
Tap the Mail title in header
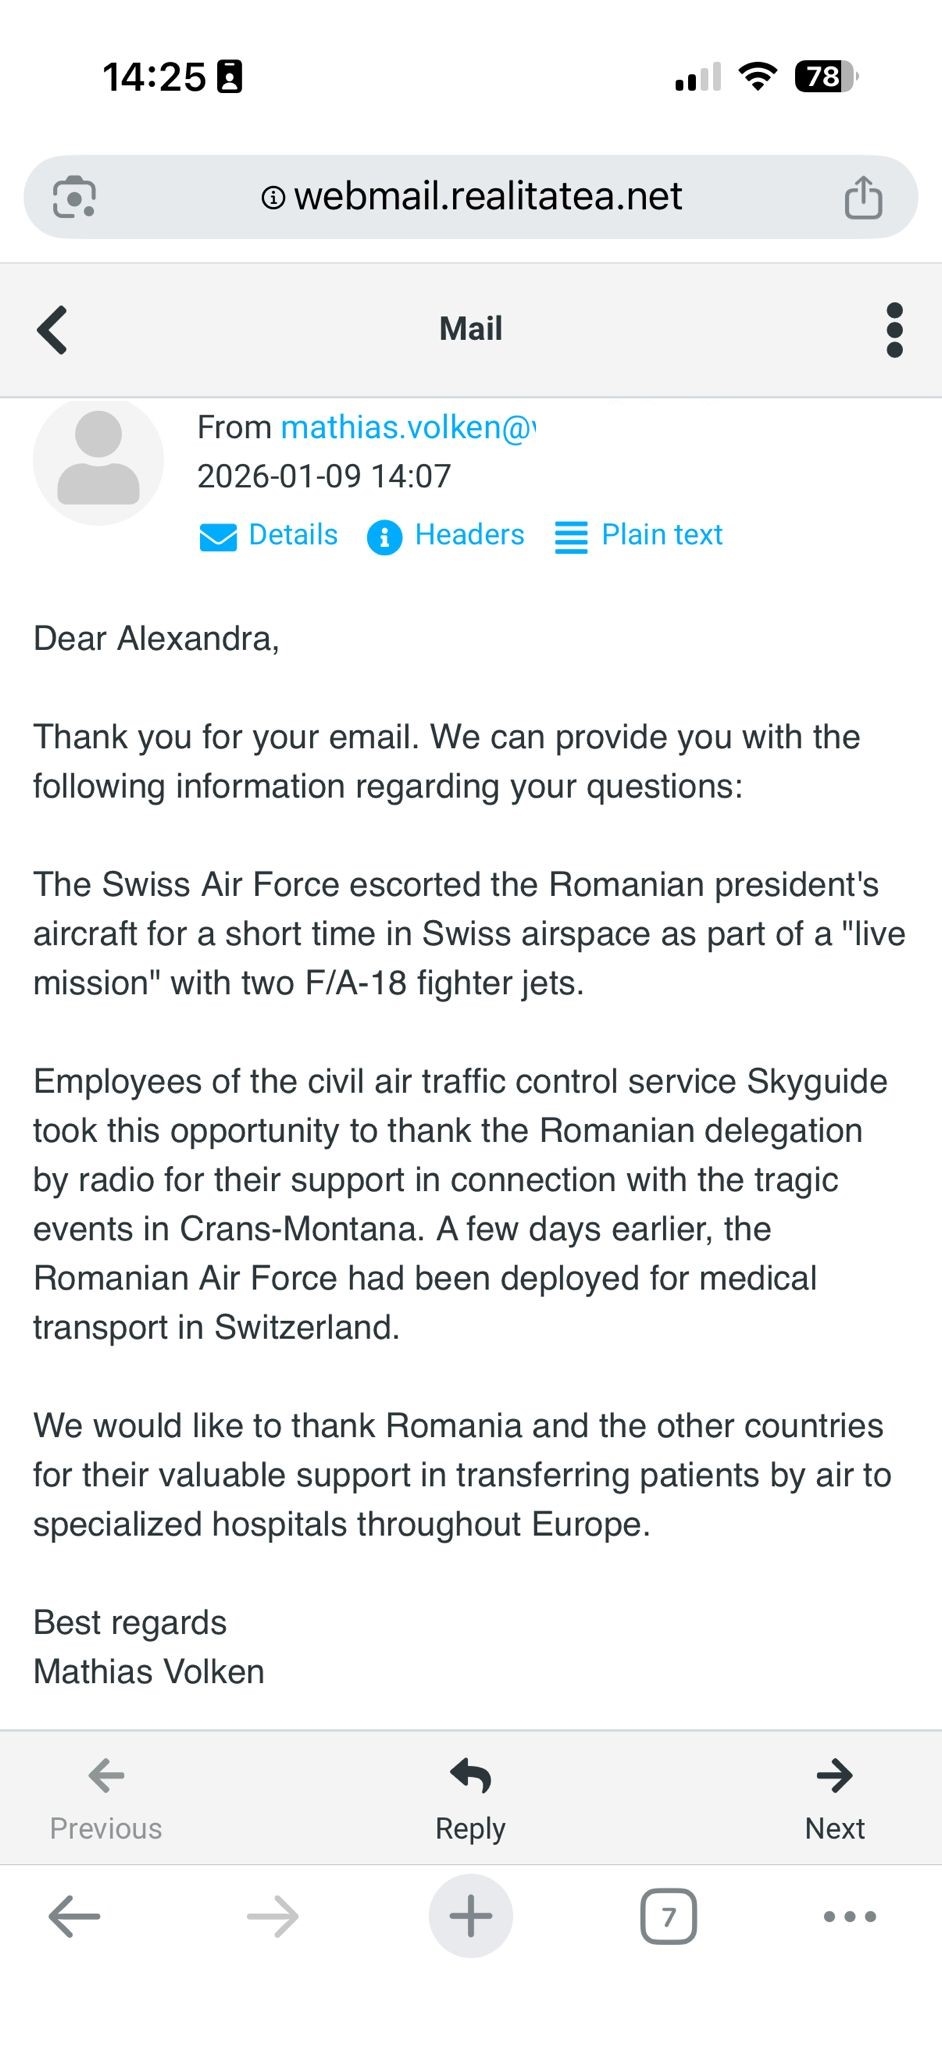click(x=471, y=329)
